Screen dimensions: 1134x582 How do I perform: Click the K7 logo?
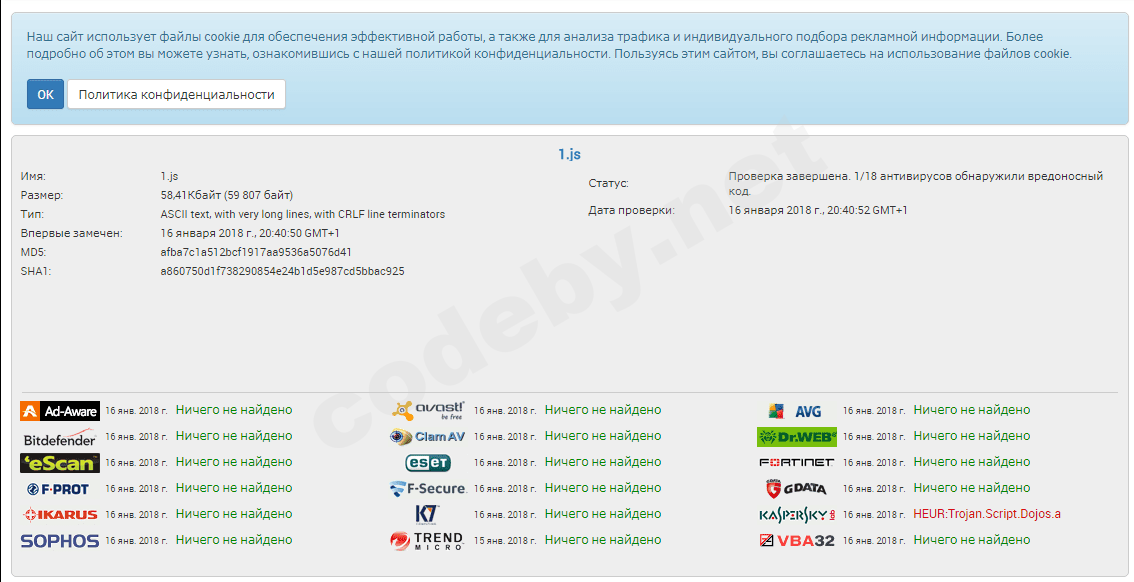click(x=427, y=514)
